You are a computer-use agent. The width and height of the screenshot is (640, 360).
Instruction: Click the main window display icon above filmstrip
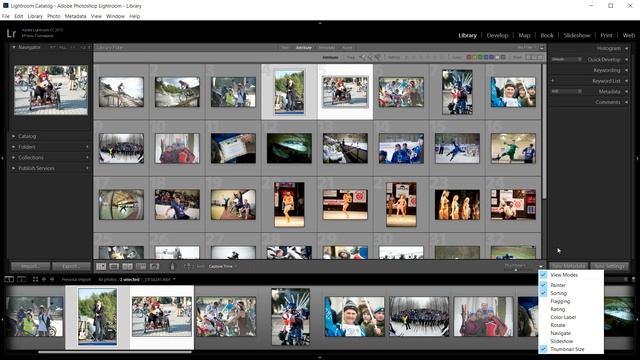9,279
